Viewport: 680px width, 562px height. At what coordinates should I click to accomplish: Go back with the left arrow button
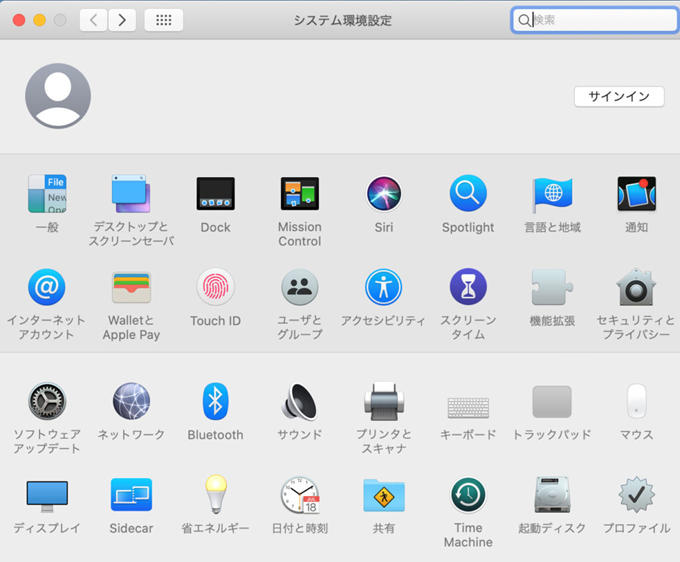pos(93,20)
